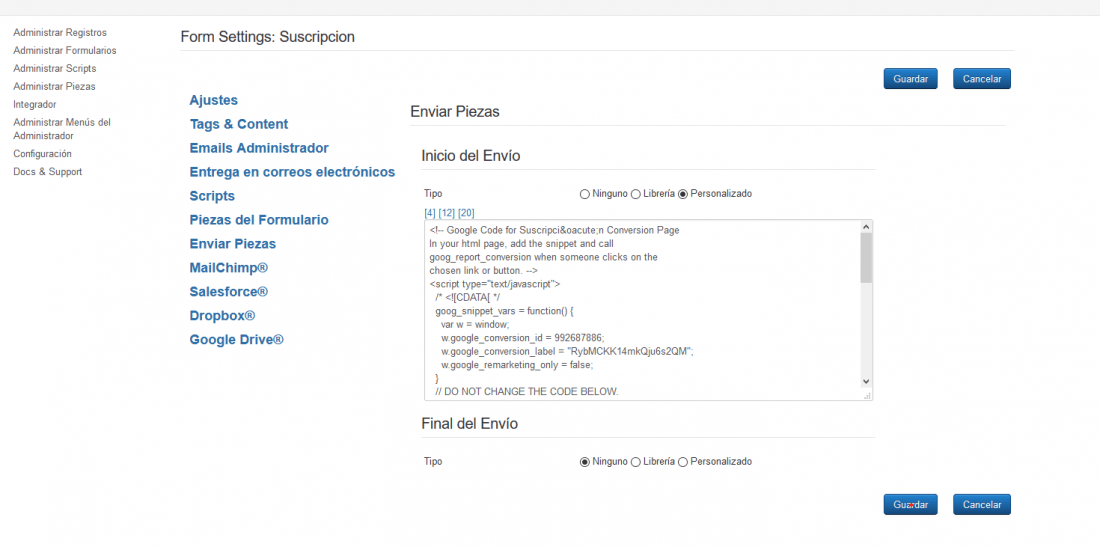Open the MailChimp® integration section
The image size is (1100, 547).
pos(229,268)
